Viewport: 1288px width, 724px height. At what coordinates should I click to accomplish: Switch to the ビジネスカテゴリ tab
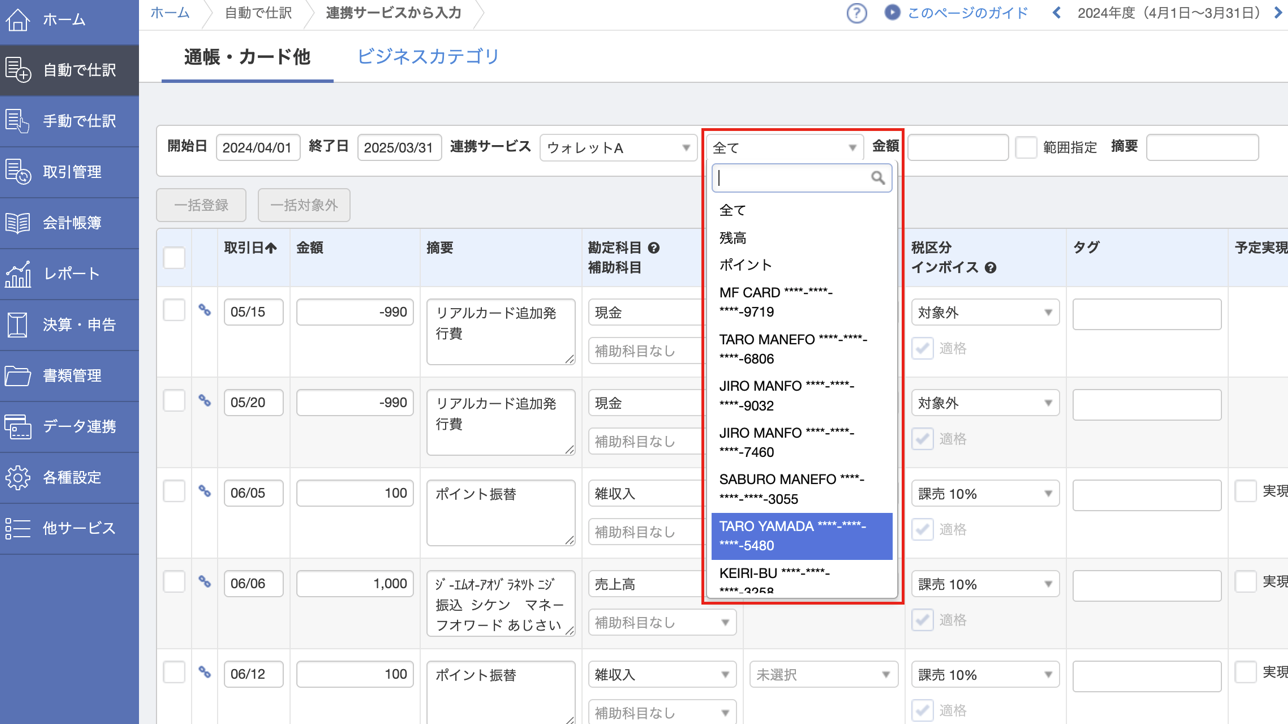coord(428,57)
